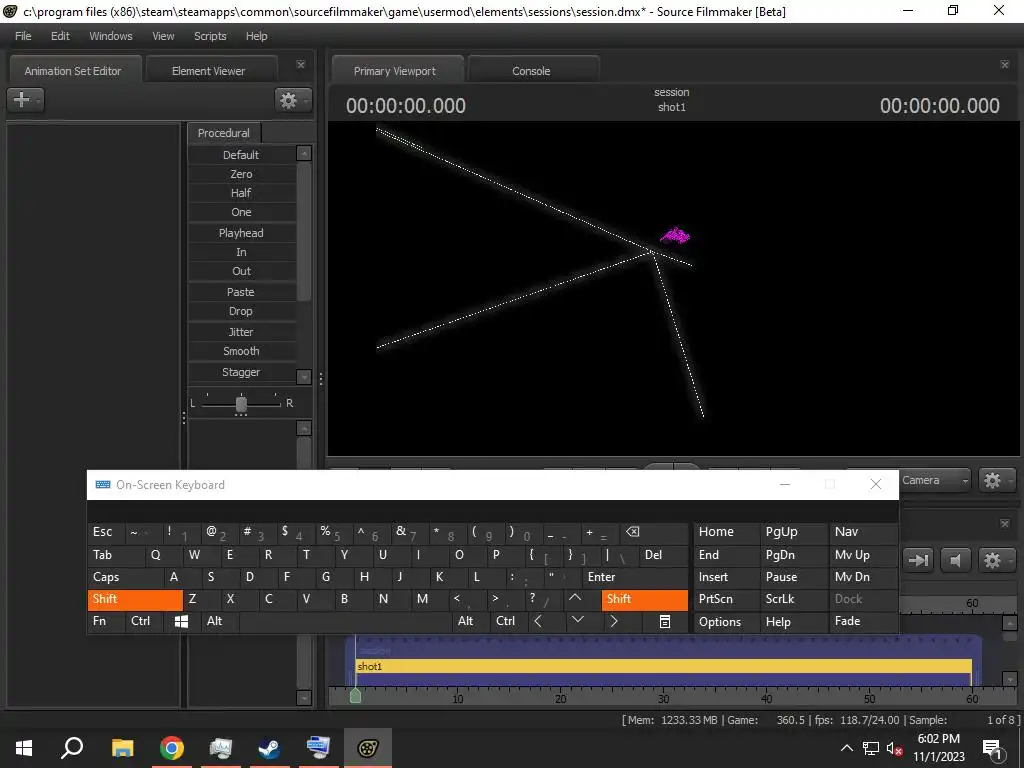
Task: Click the add animation set plus button
Action: [x=25, y=99]
